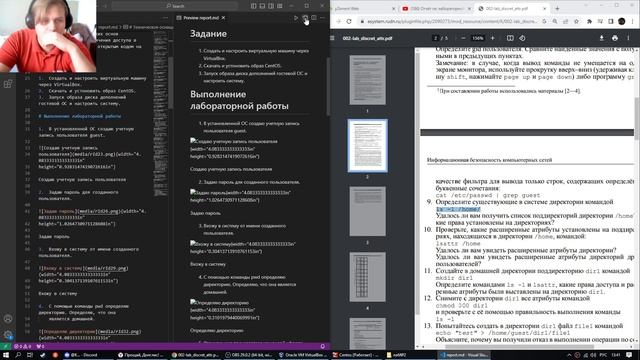The height and width of the screenshot is (360, 640).
Task: Open the browser profile avatar
Action: [622, 21]
